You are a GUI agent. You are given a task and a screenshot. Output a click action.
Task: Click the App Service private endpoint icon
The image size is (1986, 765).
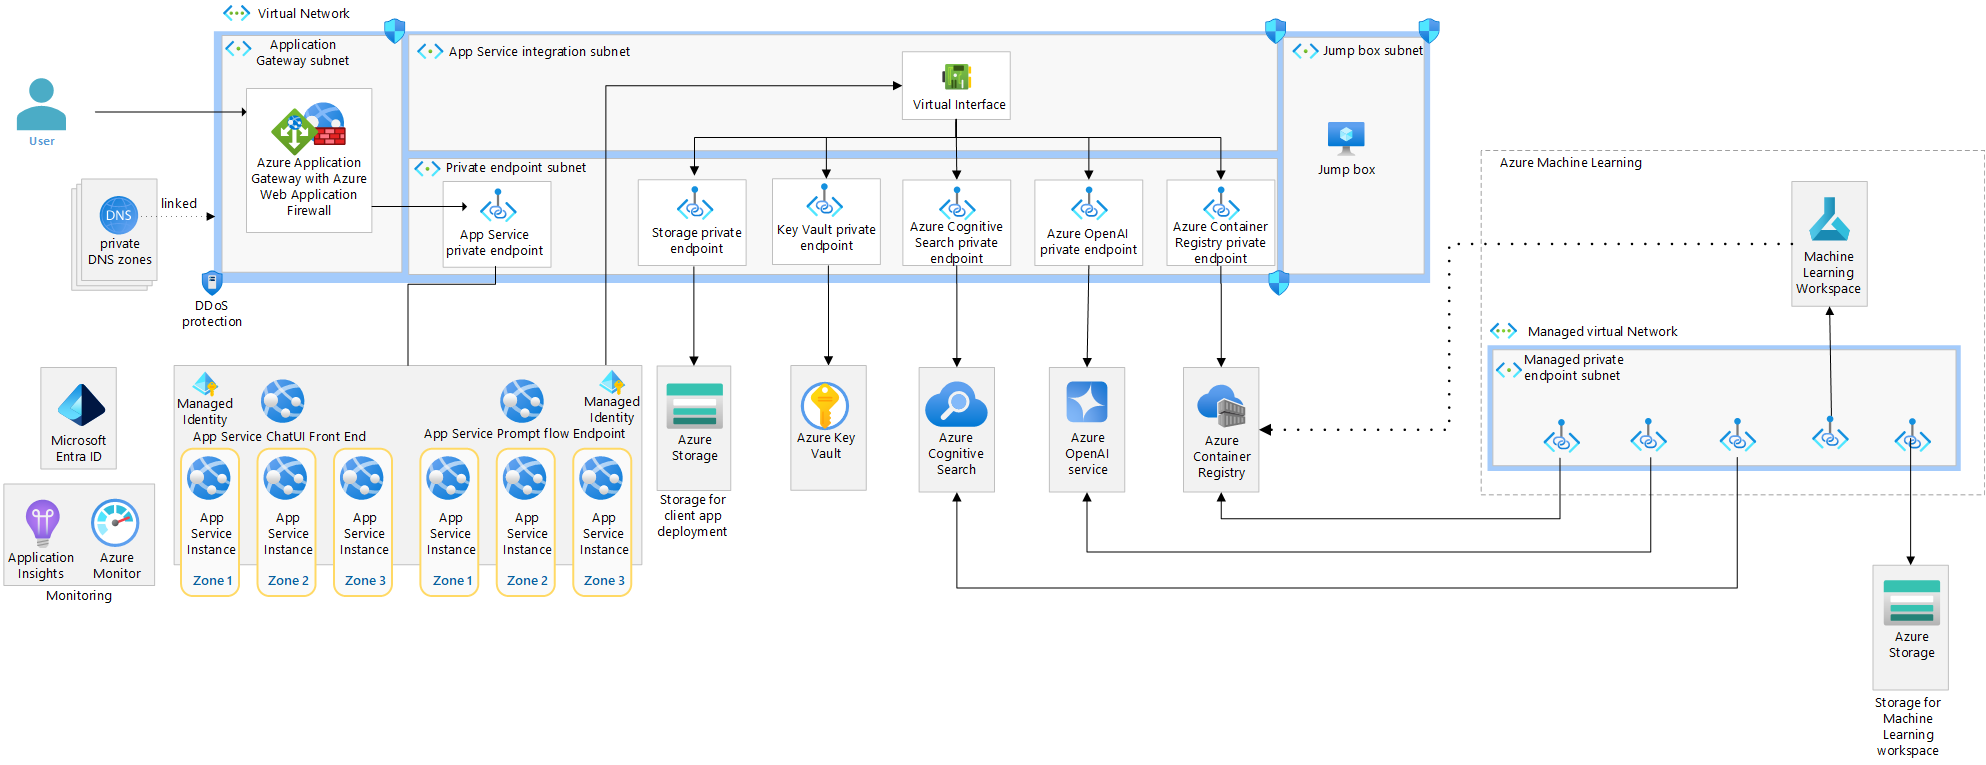[x=497, y=206]
